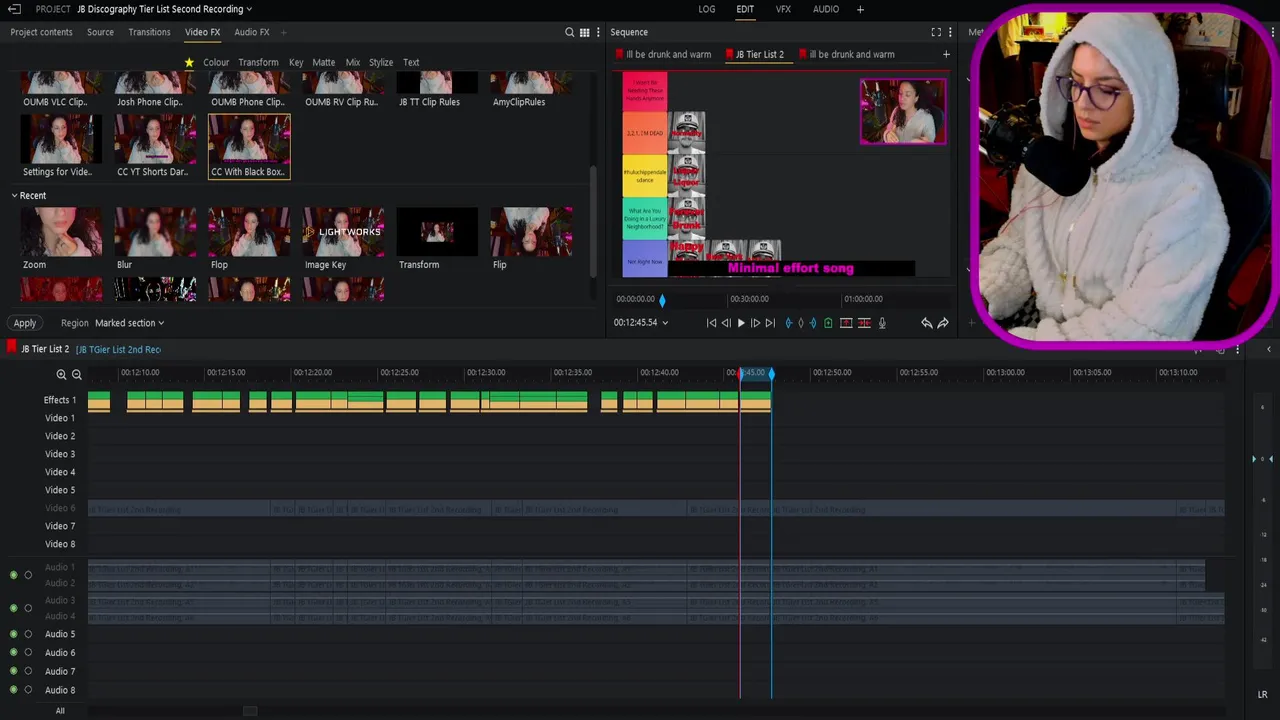Screen dimensions: 1280x720
Task: Open the voice-over microphone icon
Action: click(x=882, y=323)
